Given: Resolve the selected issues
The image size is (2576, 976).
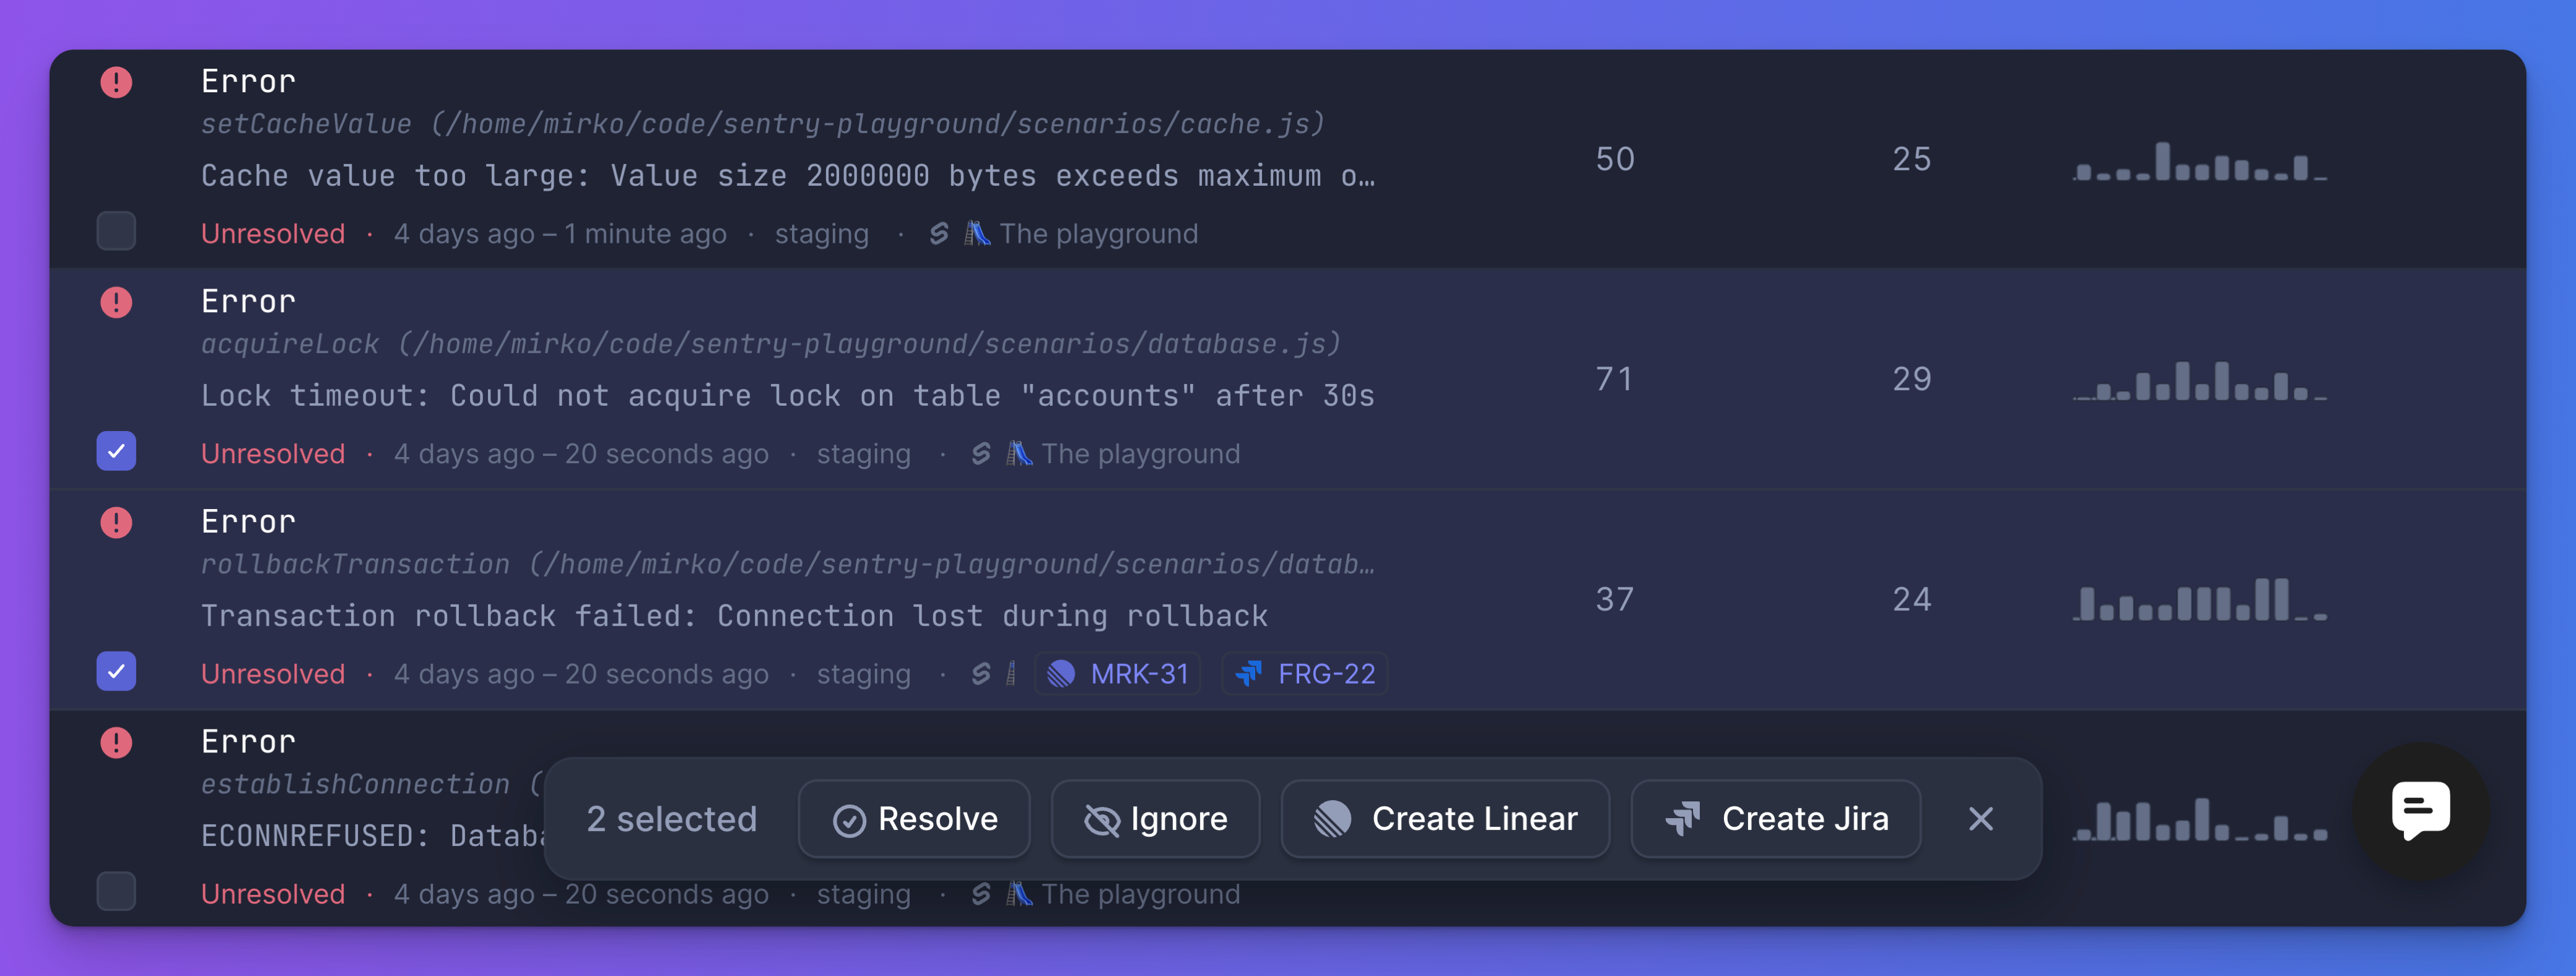Looking at the screenshot, I should click(914, 819).
